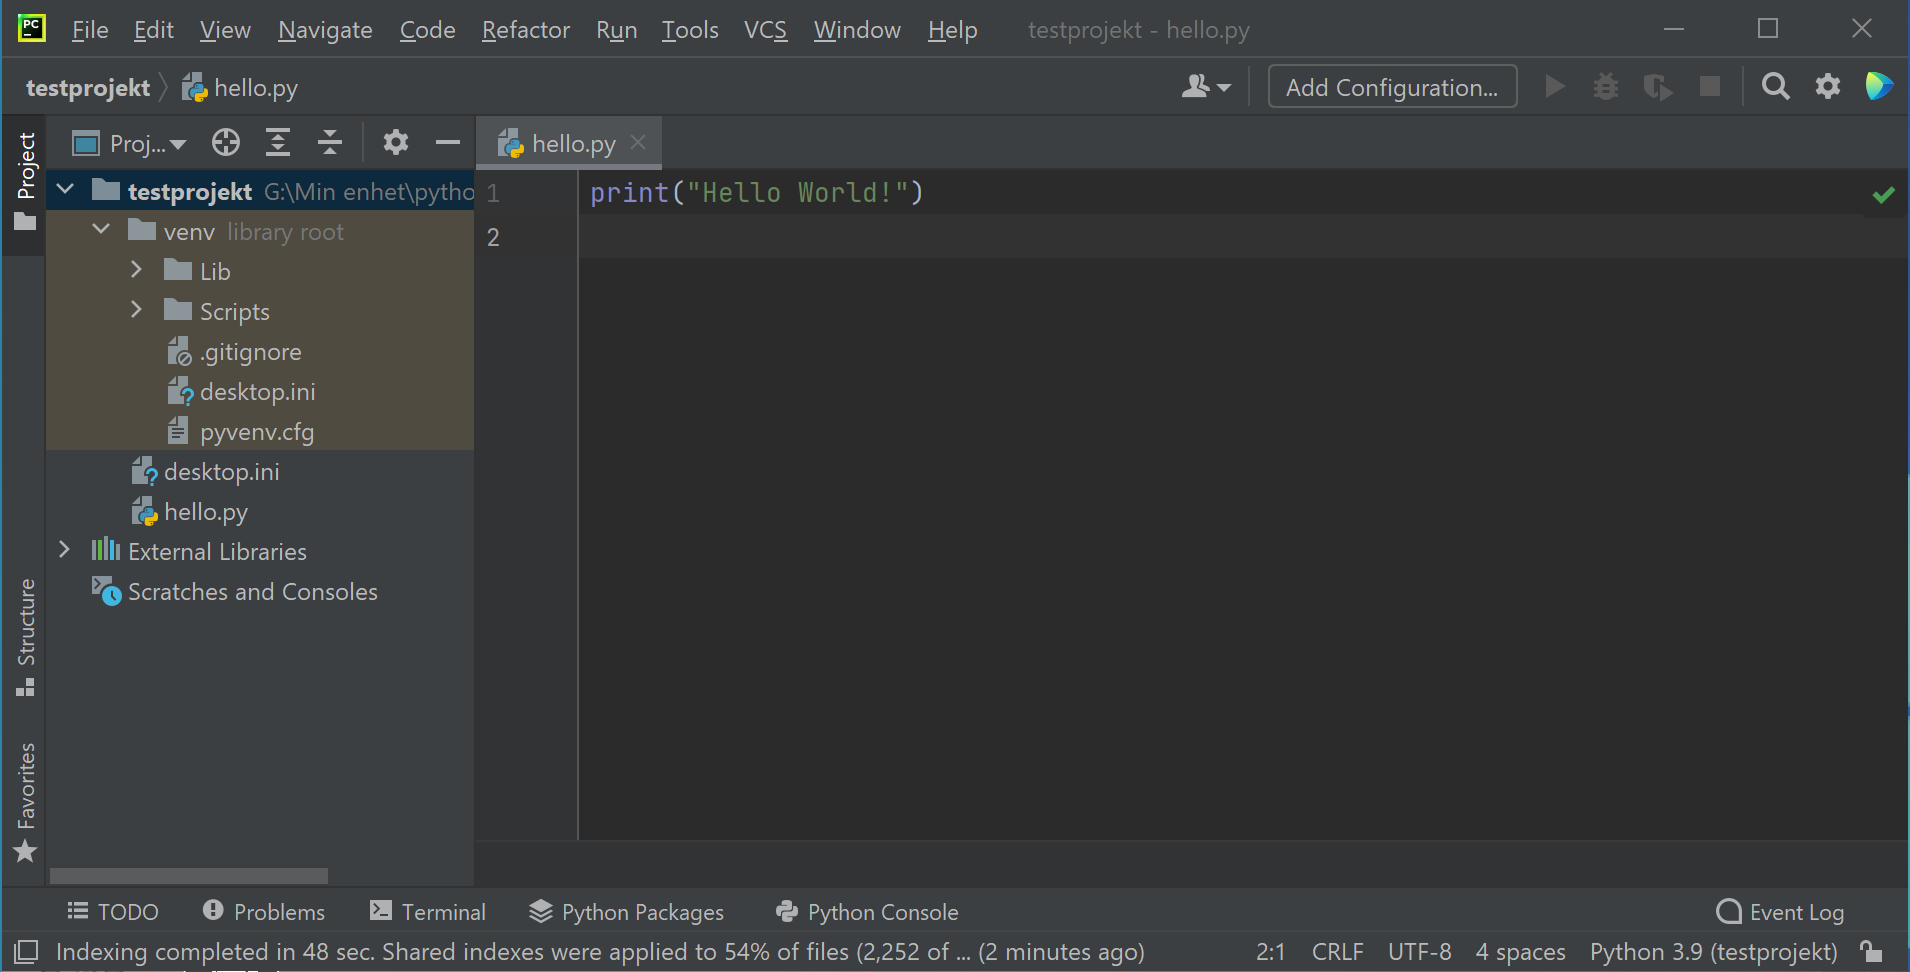This screenshot has height=972, width=1910.
Task: Click the Select Opened File locate icon
Action: pyautogui.click(x=226, y=143)
